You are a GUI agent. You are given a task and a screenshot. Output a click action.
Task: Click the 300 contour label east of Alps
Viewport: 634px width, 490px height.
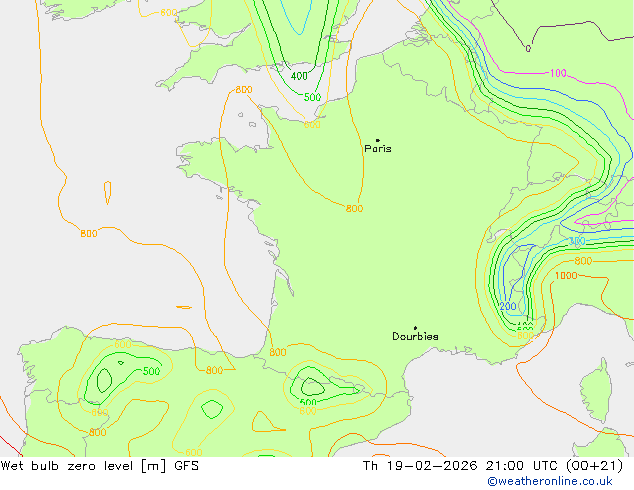click(x=577, y=241)
